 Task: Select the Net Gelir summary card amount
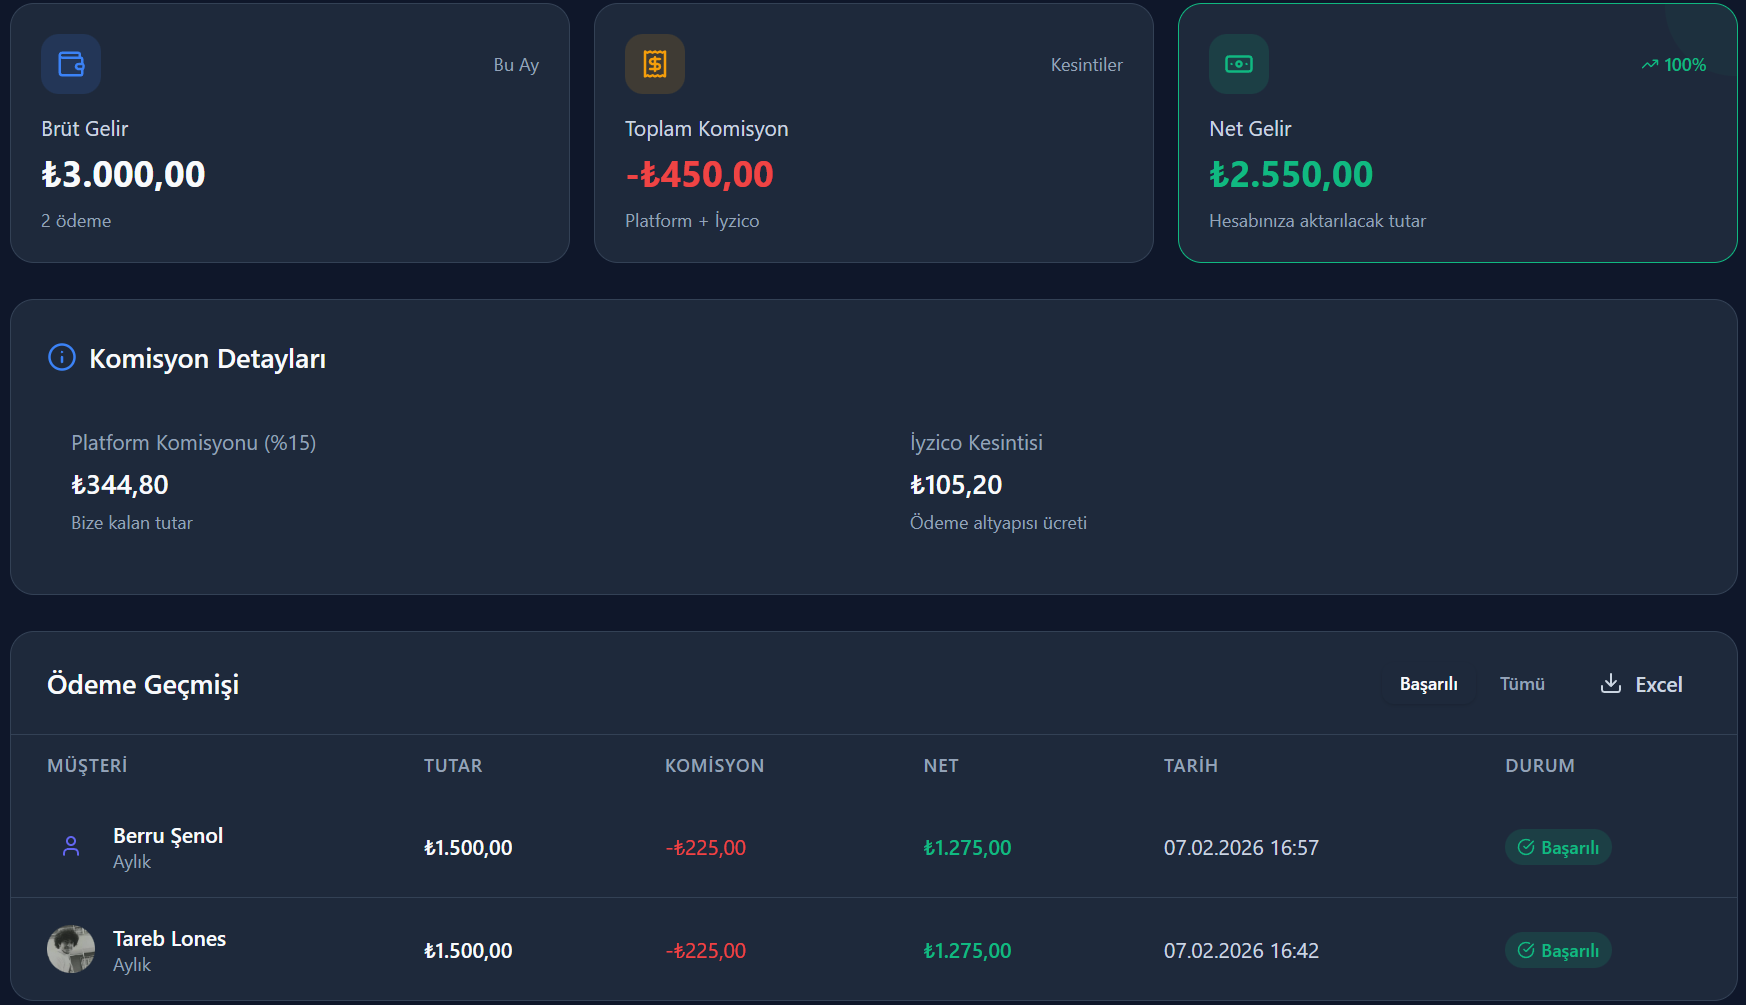pyautogui.click(x=1291, y=175)
